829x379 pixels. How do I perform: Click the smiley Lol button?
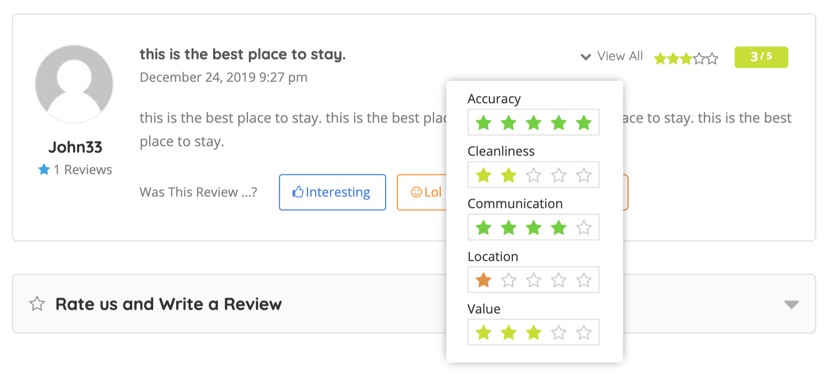click(421, 192)
